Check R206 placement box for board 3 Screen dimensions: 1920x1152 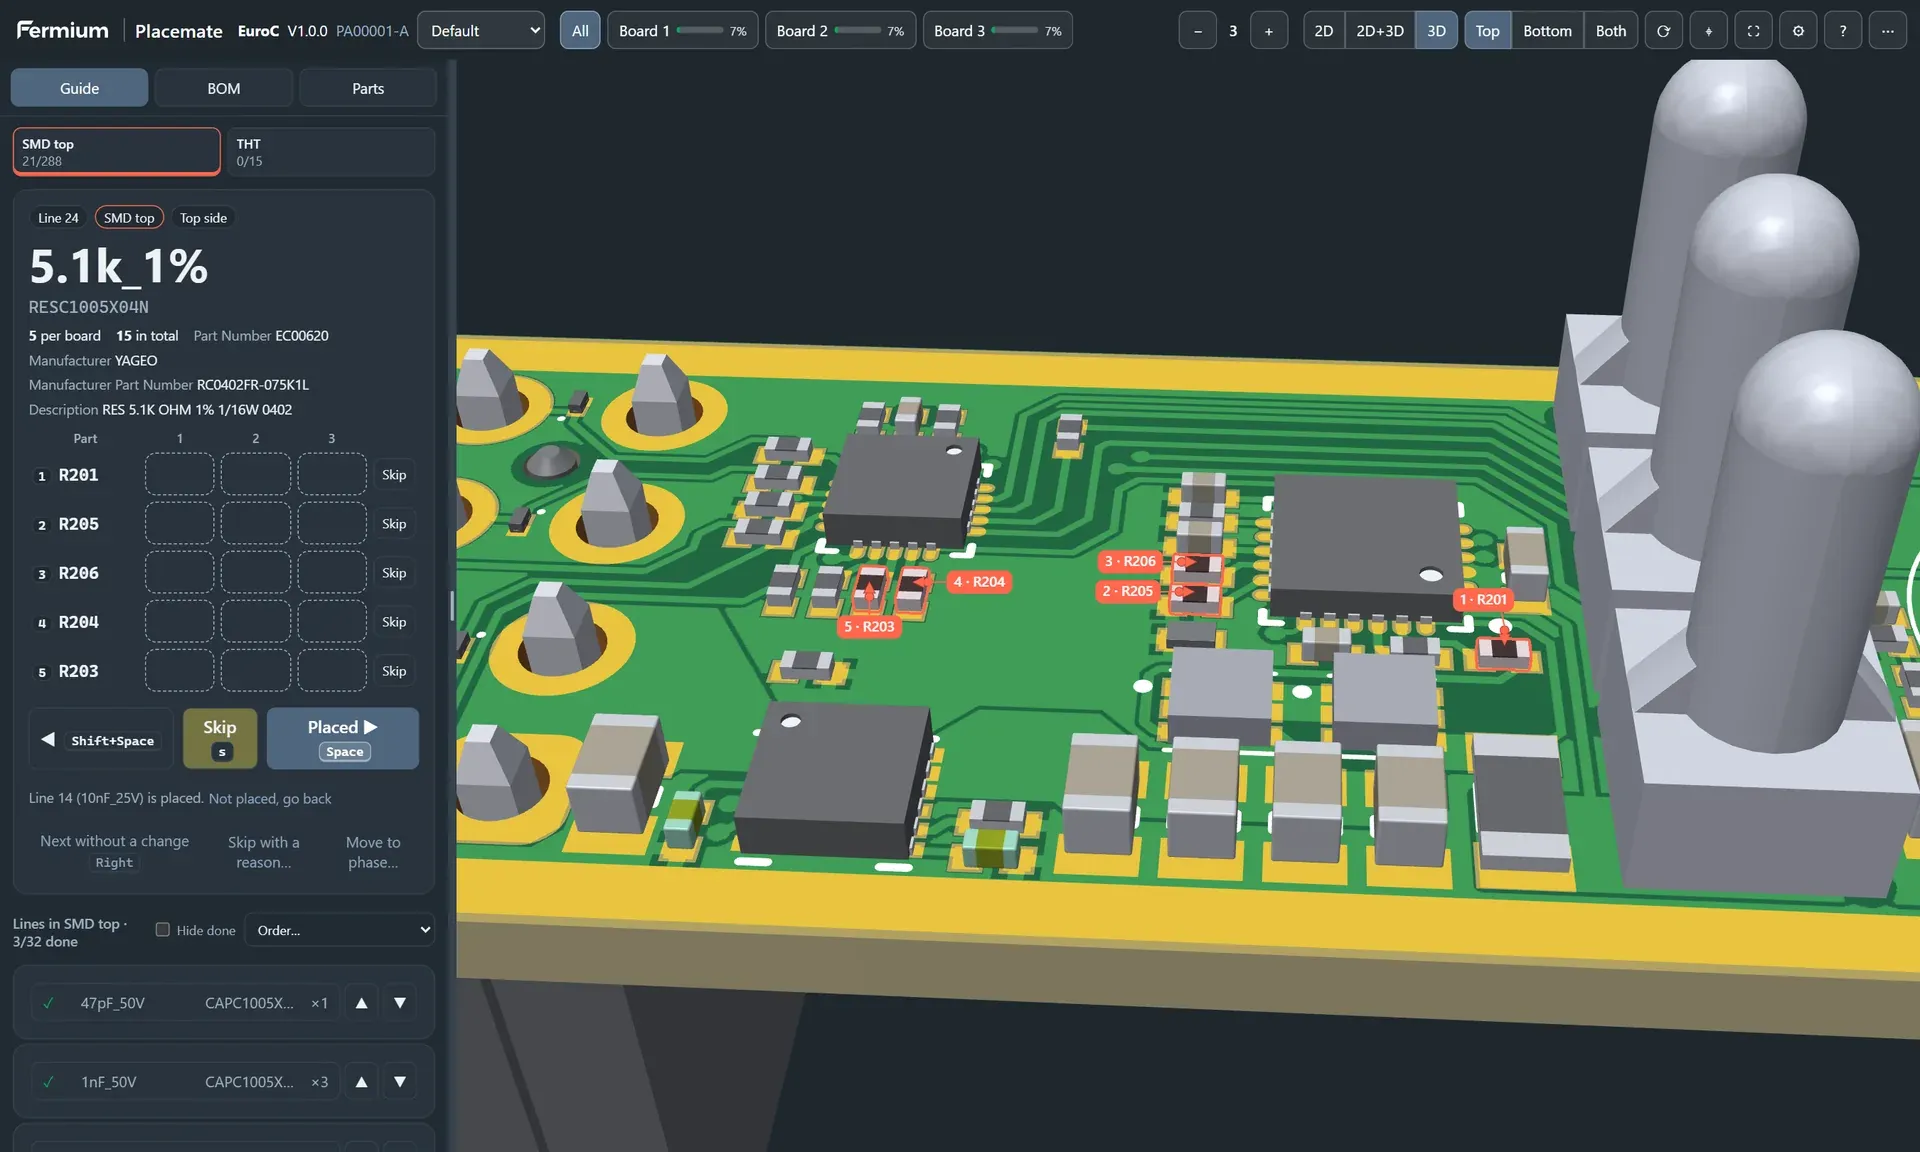pos(332,572)
